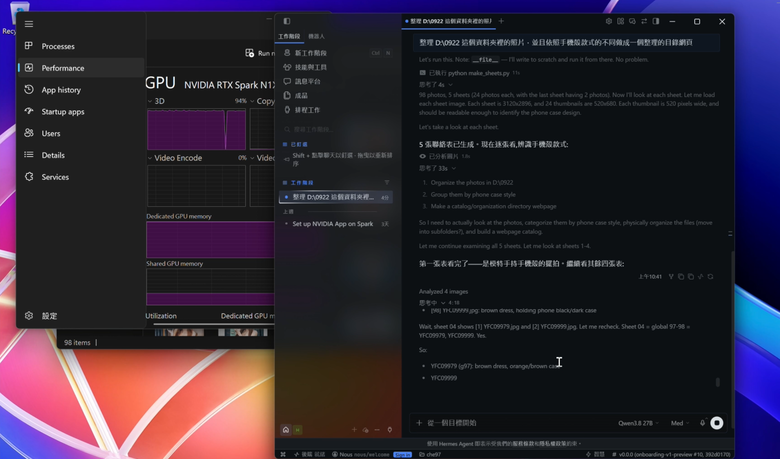The width and height of the screenshot is (780, 459).
Task: Click the plus icon at sidebar bottom
Action: pyautogui.click(x=354, y=430)
